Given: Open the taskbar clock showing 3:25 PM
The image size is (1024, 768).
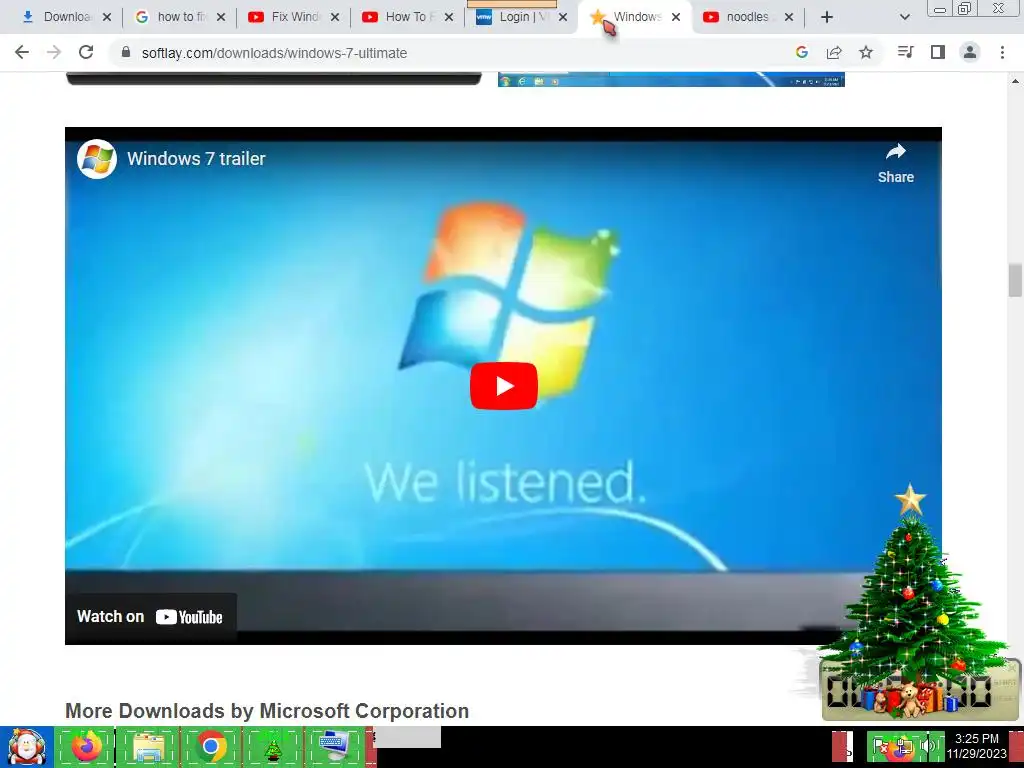Looking at the screenshot, I should click(976, 746).
